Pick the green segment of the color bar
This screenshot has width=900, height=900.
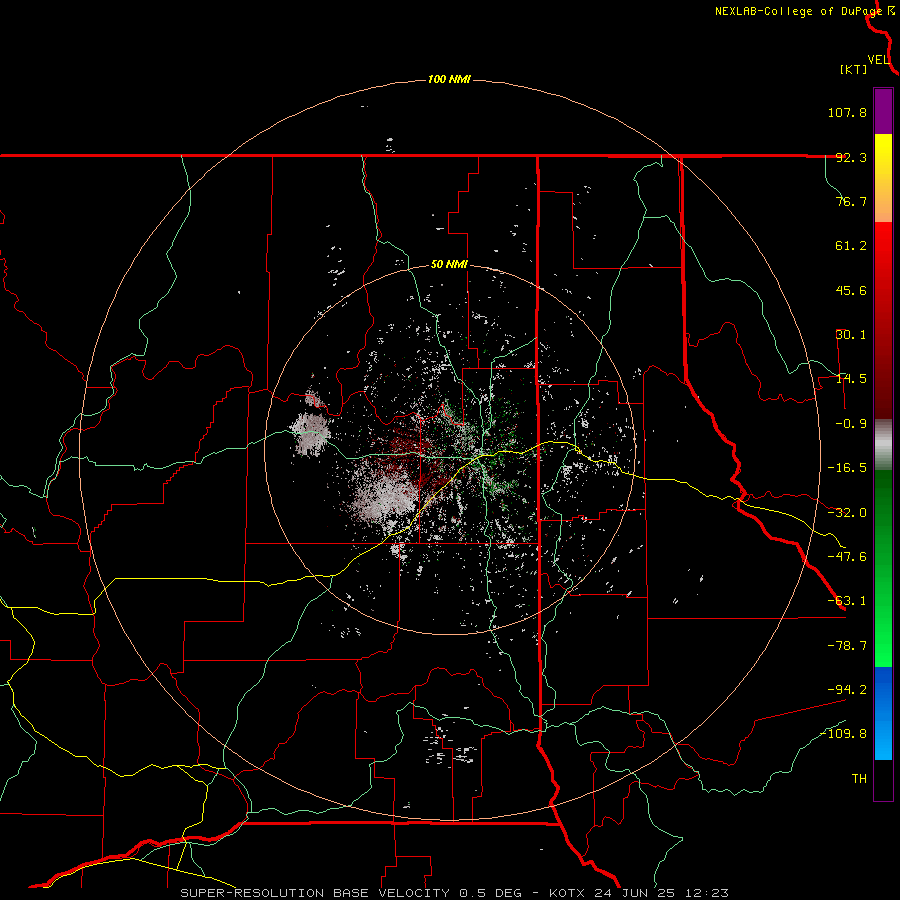[883, 568]
